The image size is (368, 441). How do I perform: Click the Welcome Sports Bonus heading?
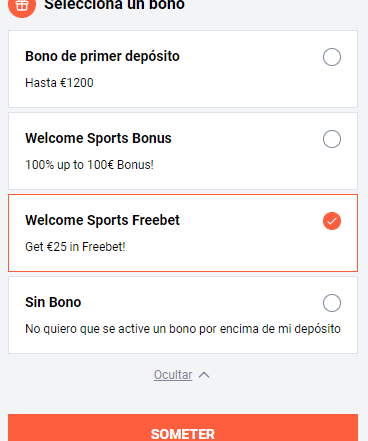[98, 138]
